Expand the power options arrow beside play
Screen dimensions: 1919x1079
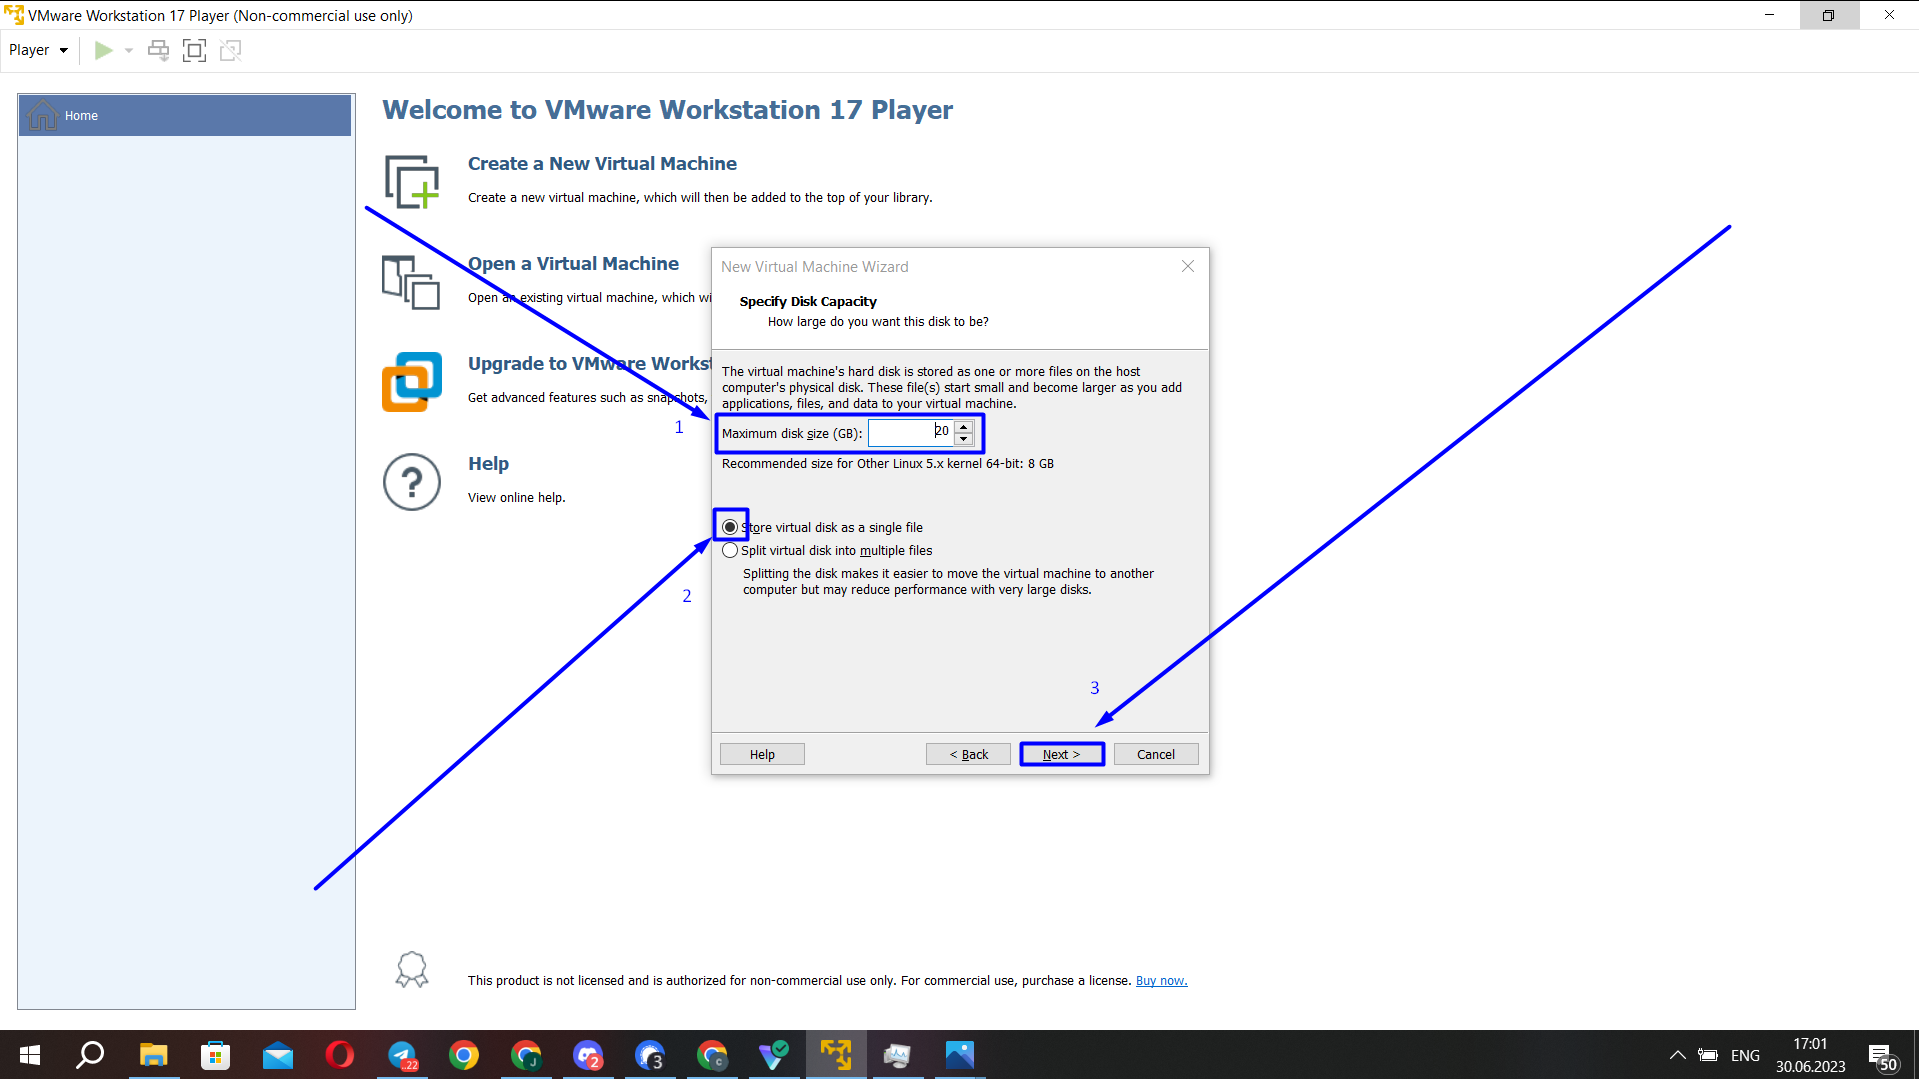click(128, 50)
